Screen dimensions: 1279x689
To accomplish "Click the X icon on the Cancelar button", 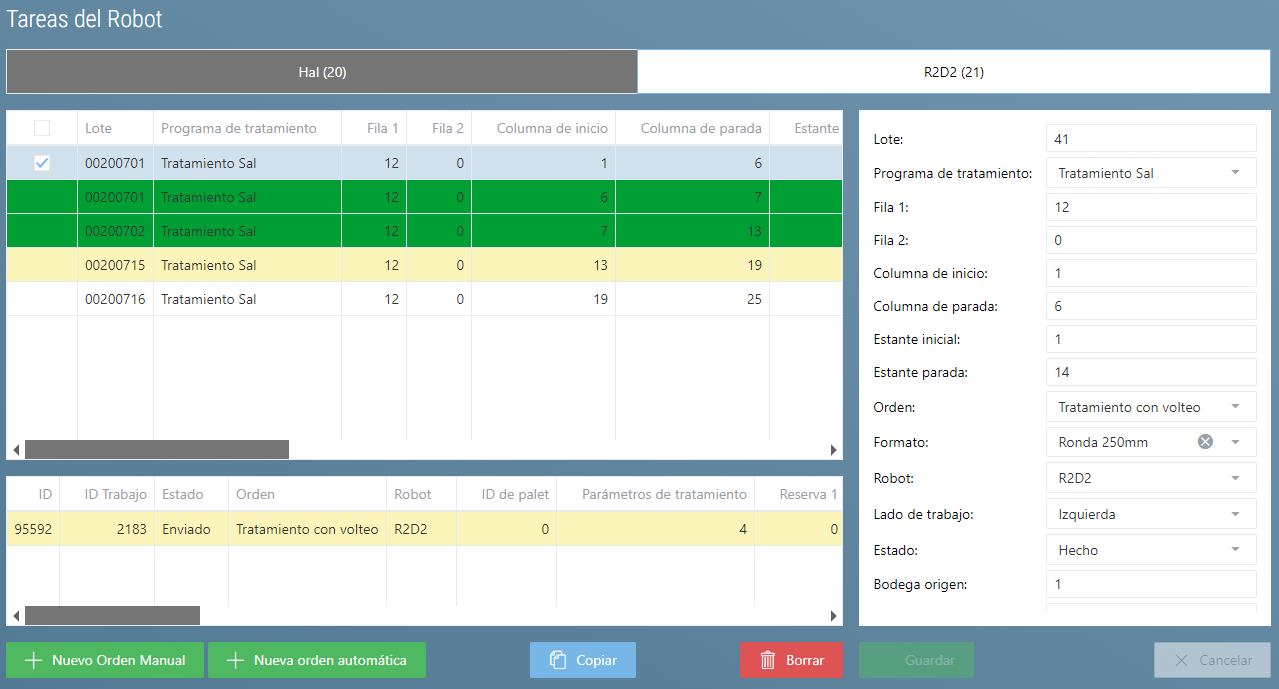I will coord(1182,660).
